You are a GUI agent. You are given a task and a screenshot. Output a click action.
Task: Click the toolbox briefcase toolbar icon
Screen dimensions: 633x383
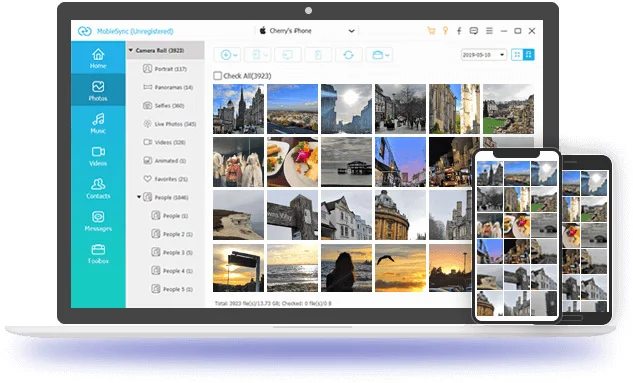377,55
